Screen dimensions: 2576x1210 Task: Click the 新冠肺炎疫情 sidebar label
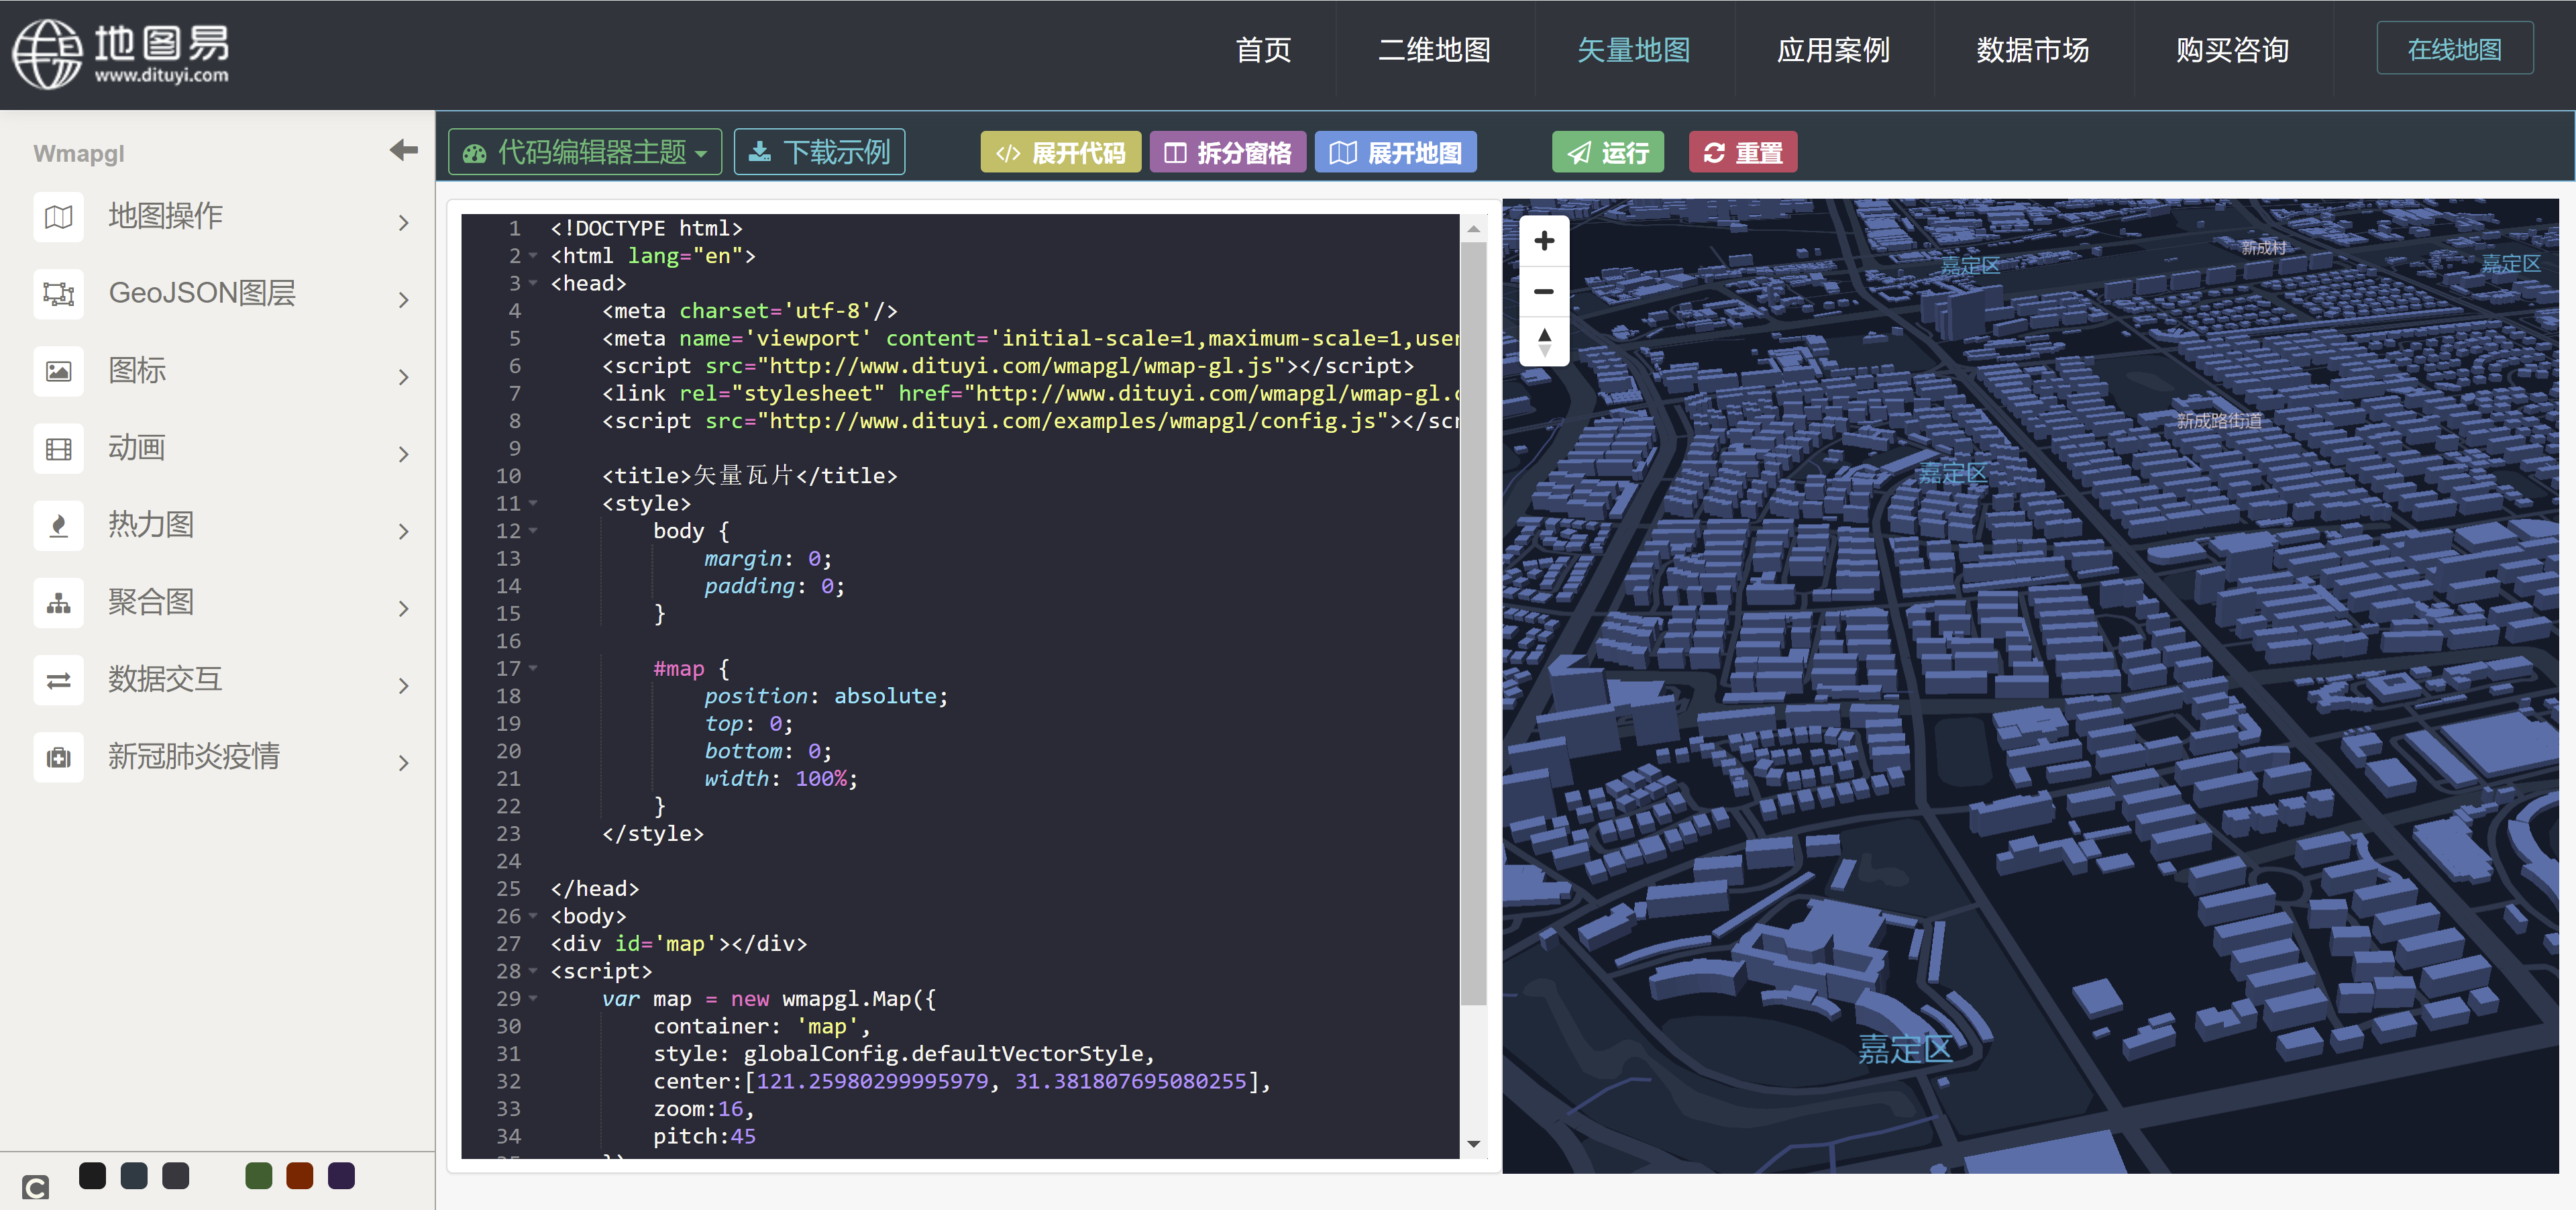point(195,757)
